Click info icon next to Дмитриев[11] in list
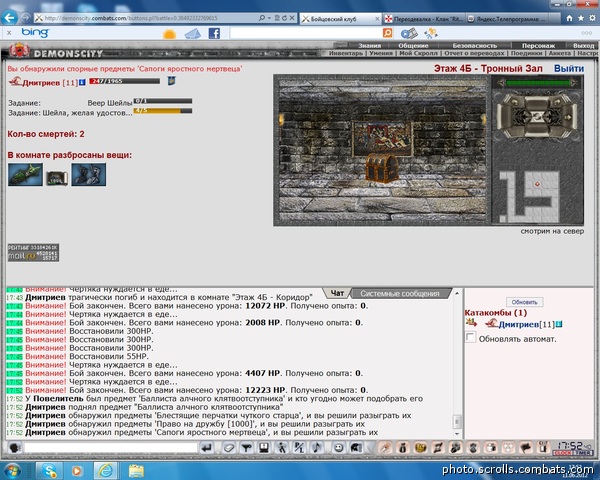The height and width of the screenshot is (480, 600). pos(559,325)
